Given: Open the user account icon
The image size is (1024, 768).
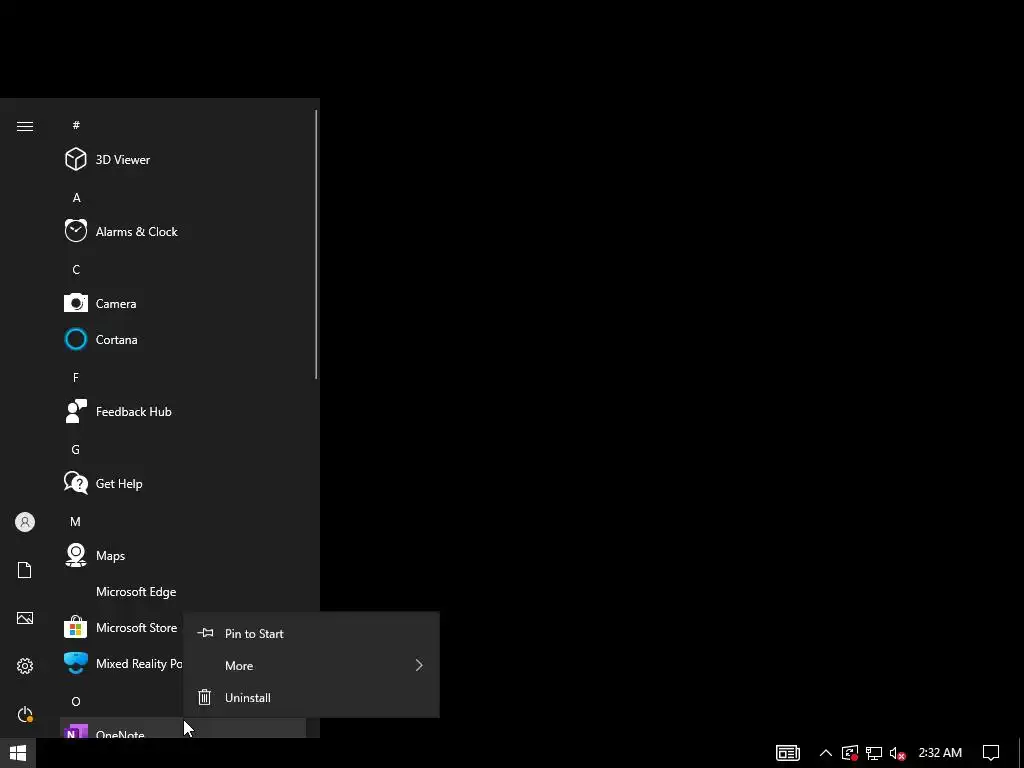Looking at the screenshot, I should point(25,522).
